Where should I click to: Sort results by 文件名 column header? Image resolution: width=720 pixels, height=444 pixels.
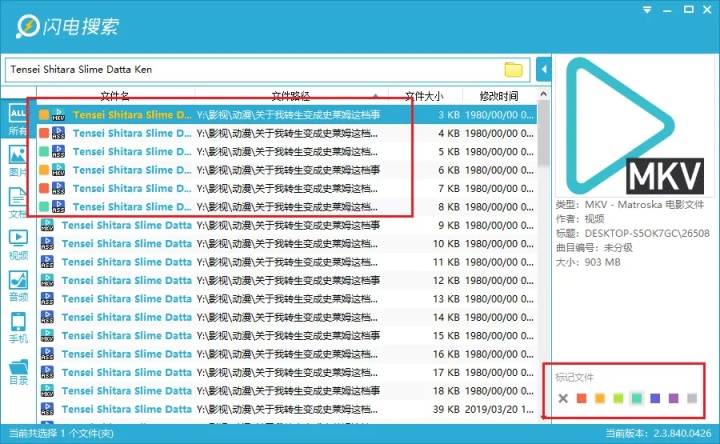point(115,96)
